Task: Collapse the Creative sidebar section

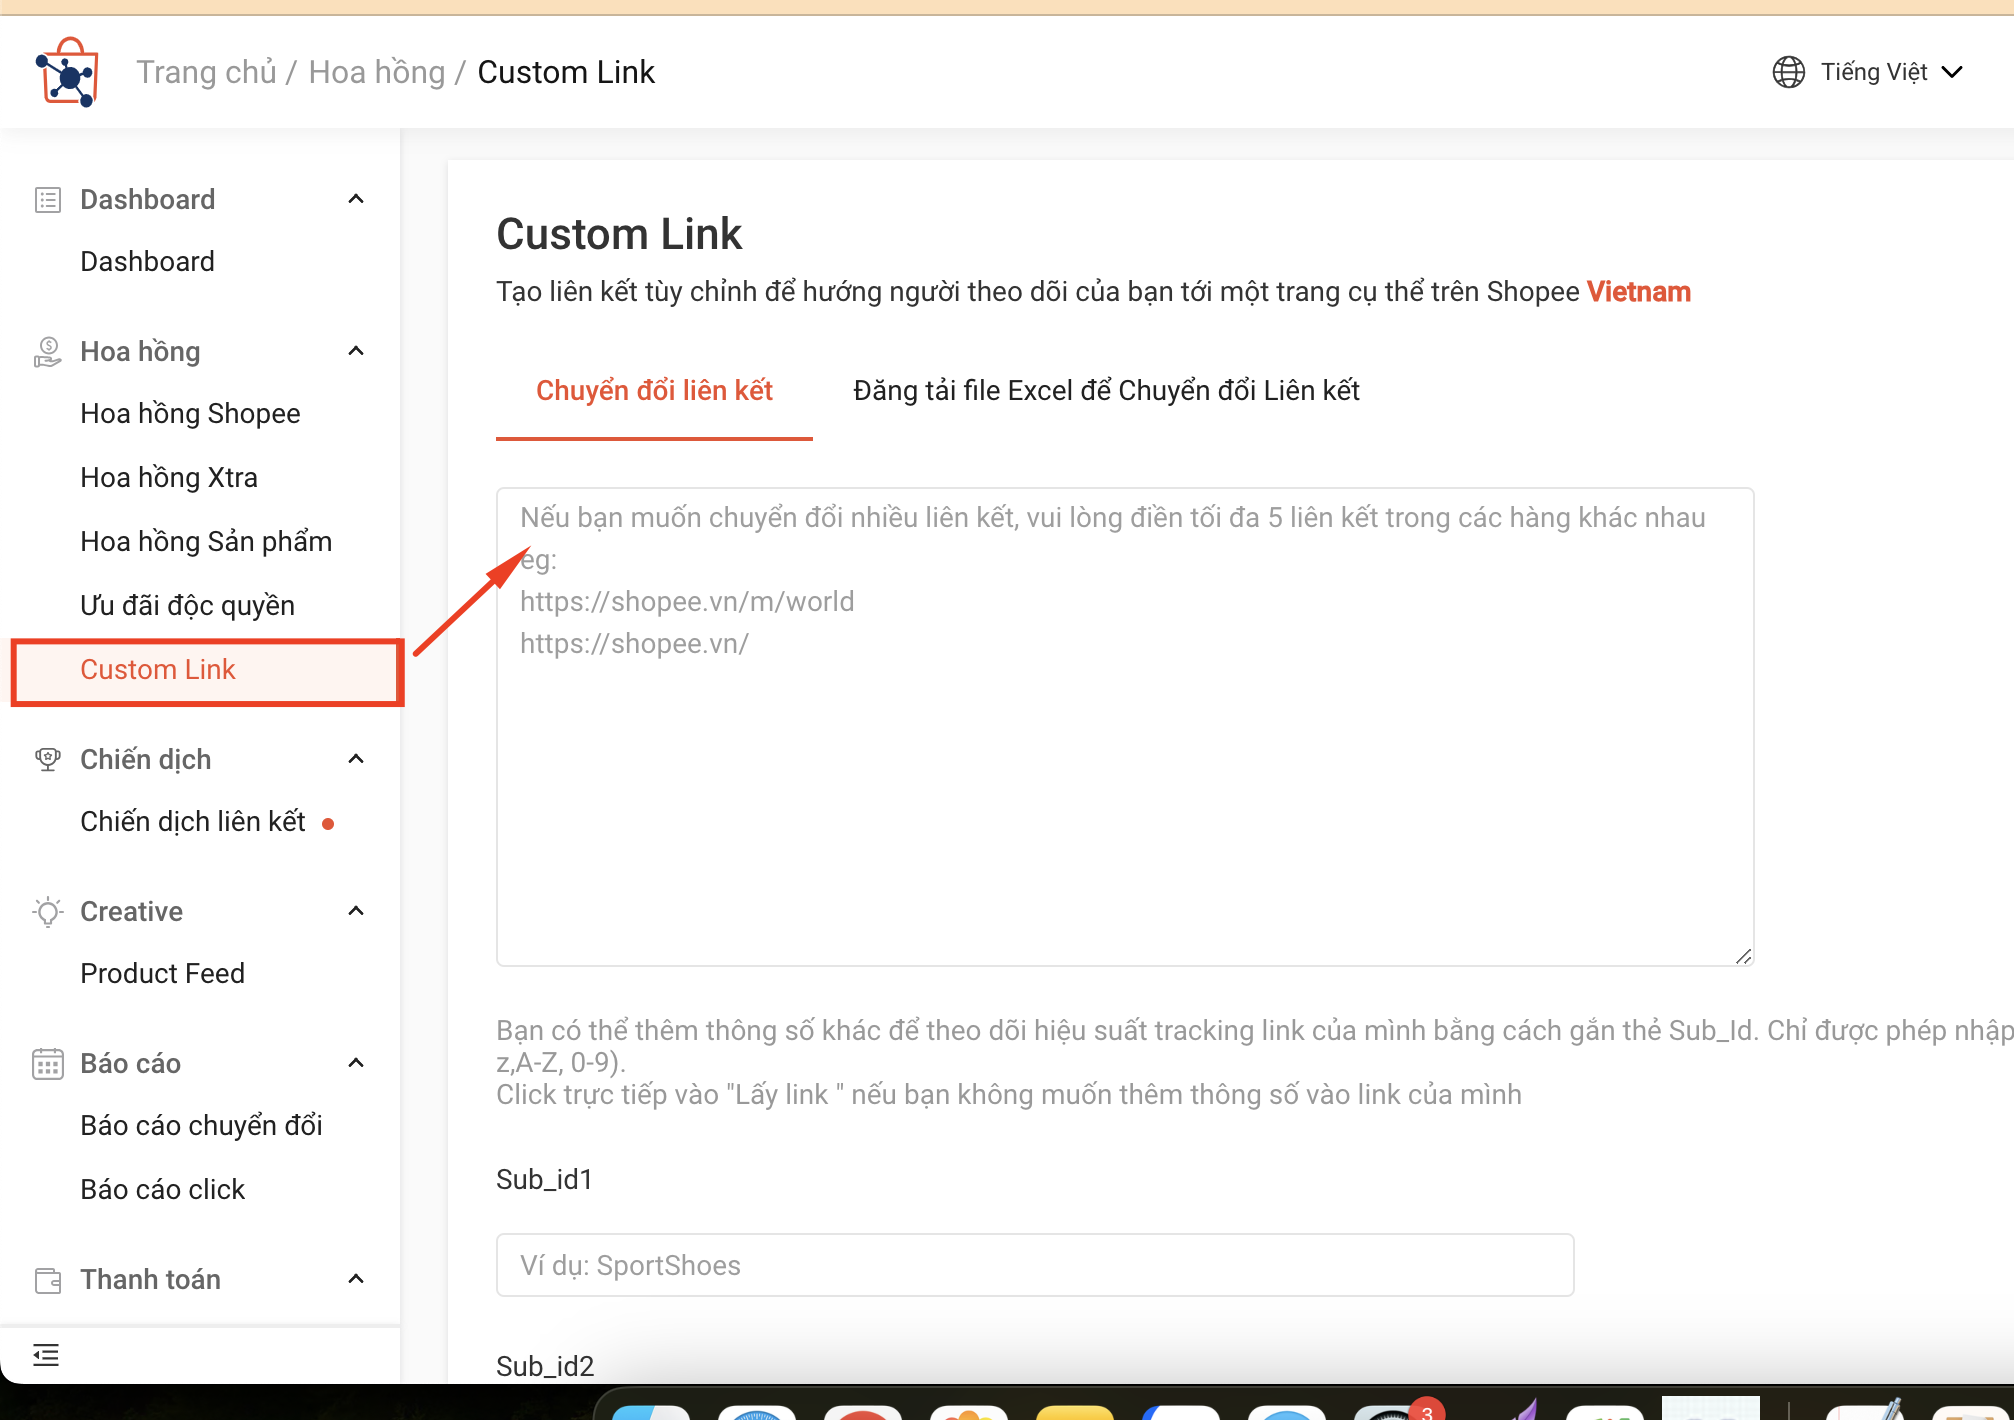Action: (x=355, y=911)
